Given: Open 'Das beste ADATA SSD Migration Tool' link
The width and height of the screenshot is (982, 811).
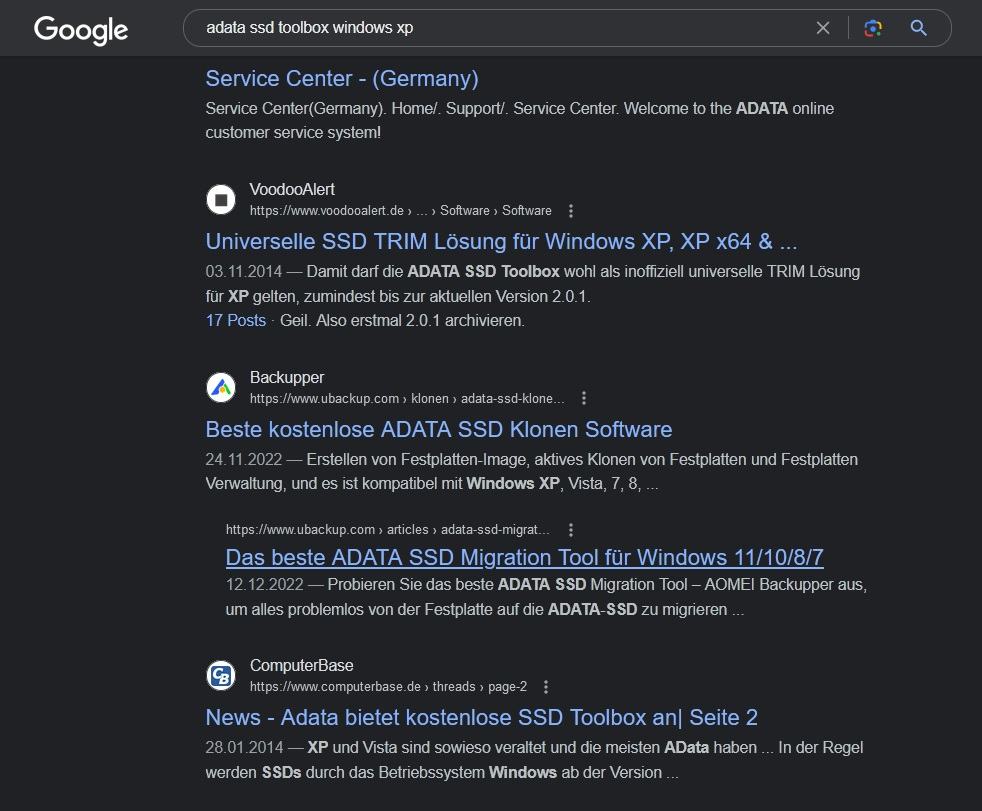Looking at the screenshot, I should pos(525,557).
